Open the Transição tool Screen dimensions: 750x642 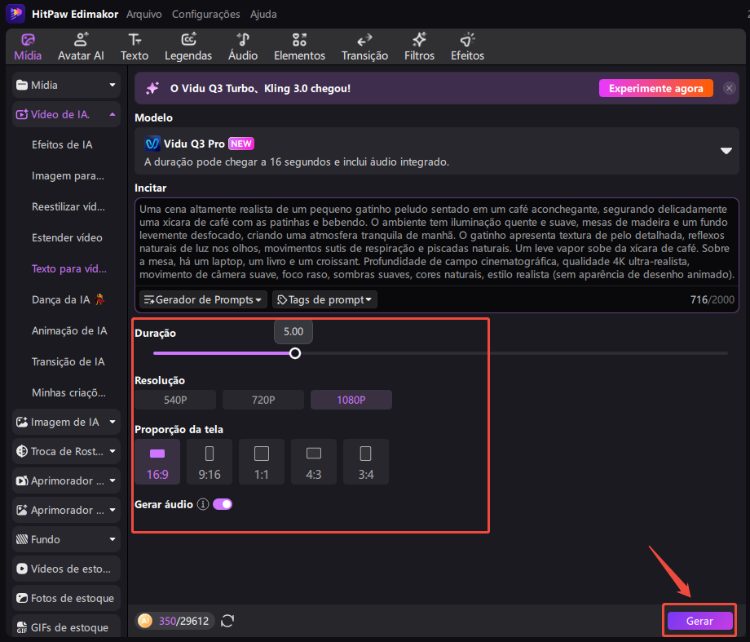click(364, 47)
